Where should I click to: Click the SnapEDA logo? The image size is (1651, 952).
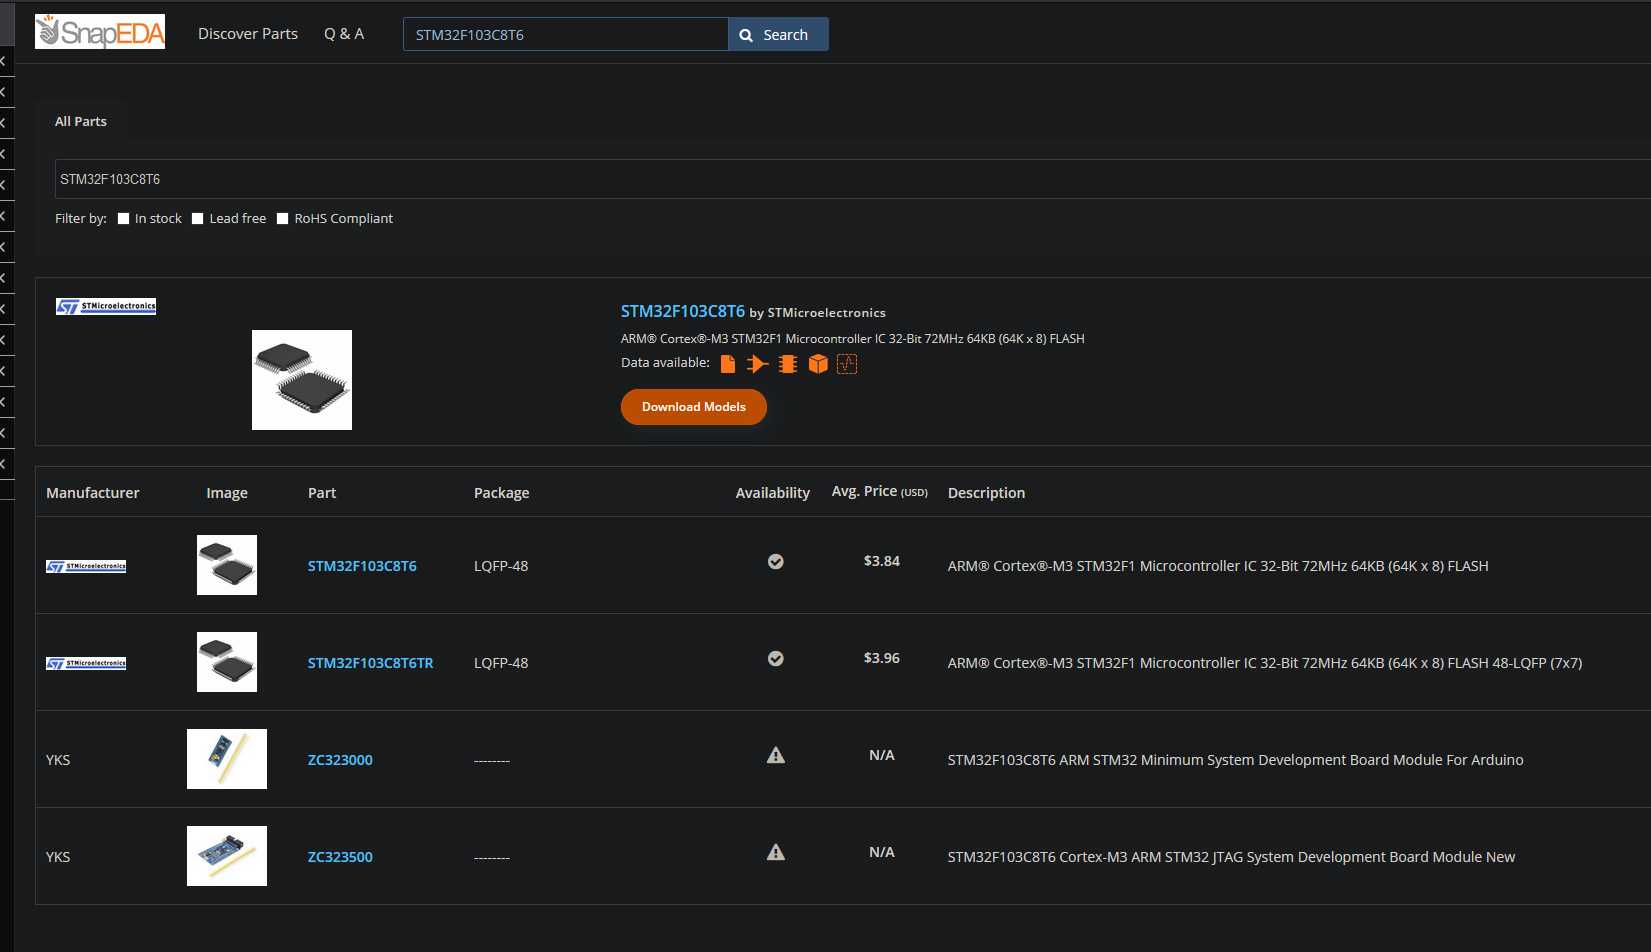pos(100,32)
